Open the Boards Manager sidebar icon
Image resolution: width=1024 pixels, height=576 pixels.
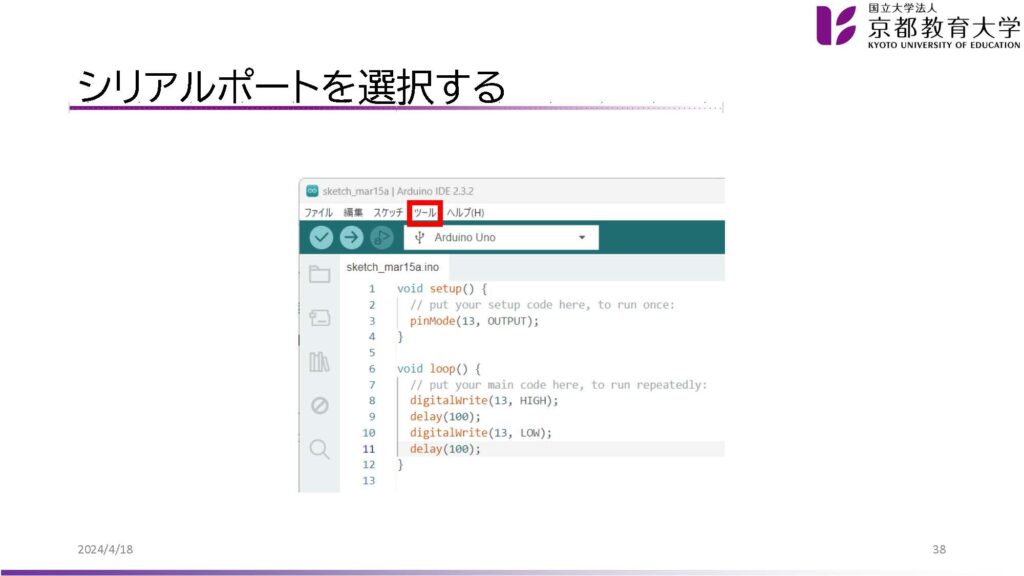(319, 318)
